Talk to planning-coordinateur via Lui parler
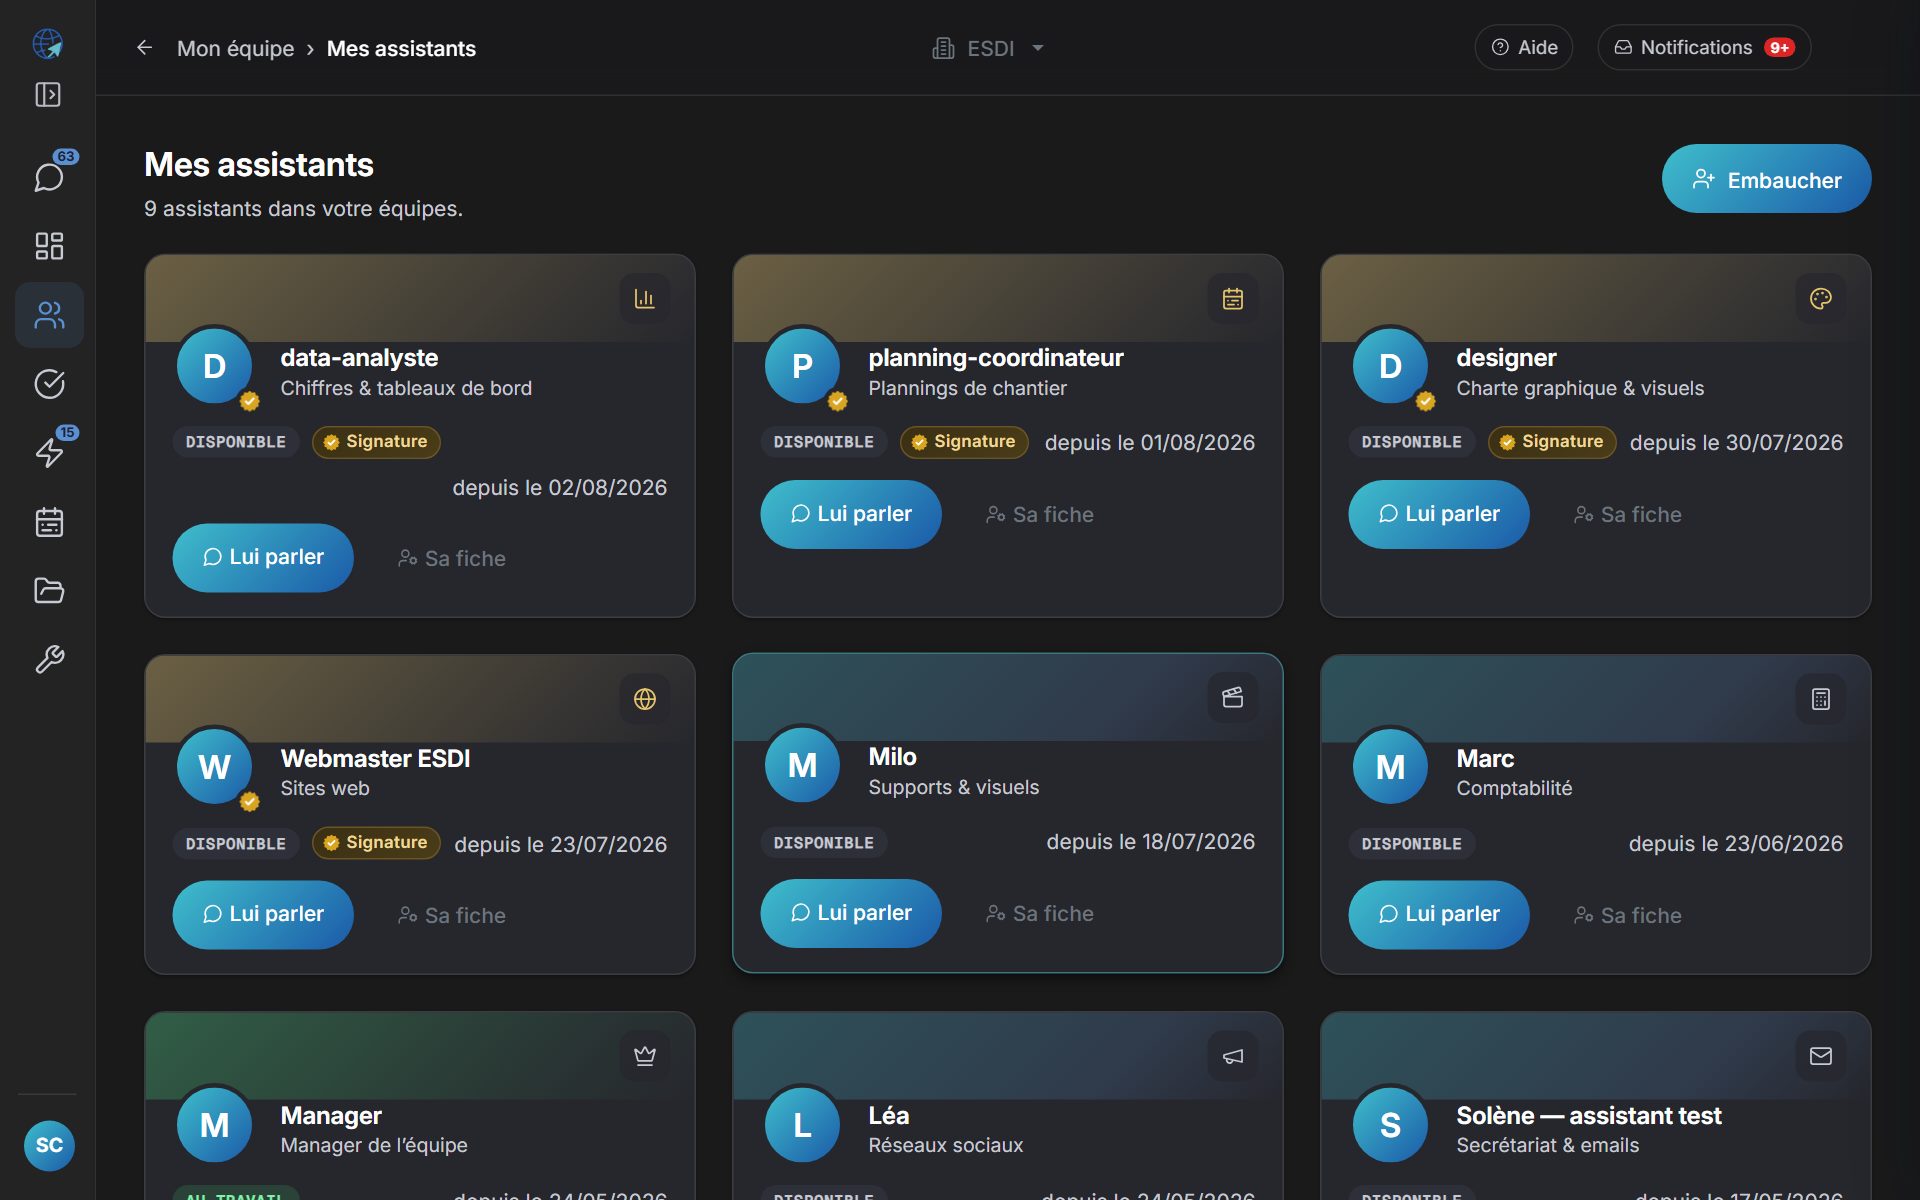 tap(851, 514)
